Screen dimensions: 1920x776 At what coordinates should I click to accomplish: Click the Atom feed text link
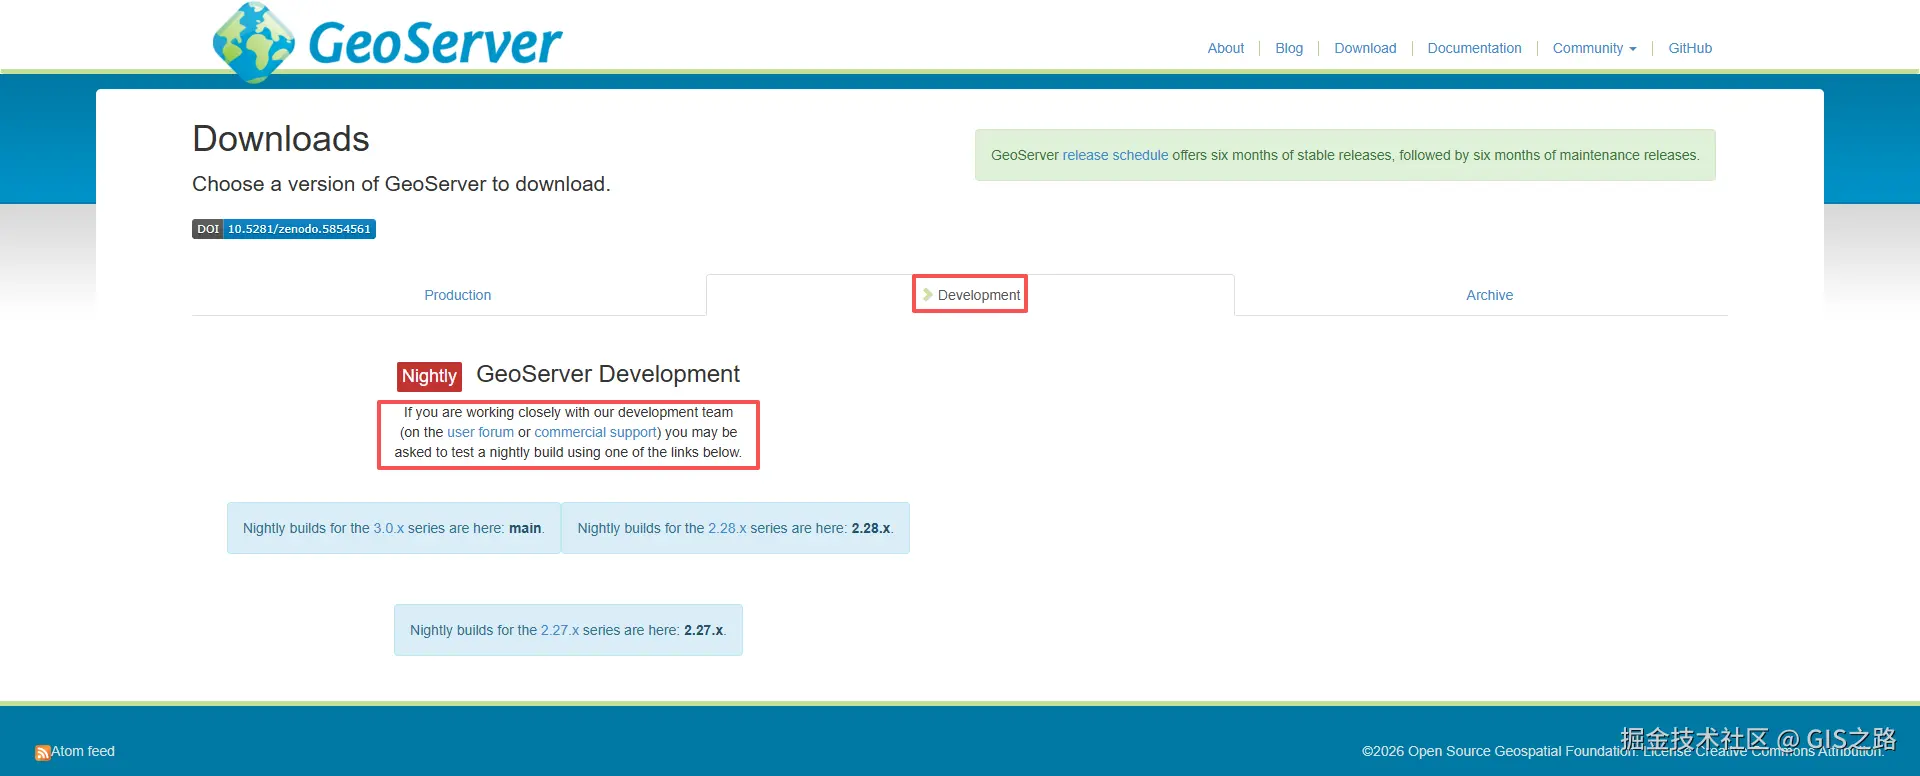point(83,751)
